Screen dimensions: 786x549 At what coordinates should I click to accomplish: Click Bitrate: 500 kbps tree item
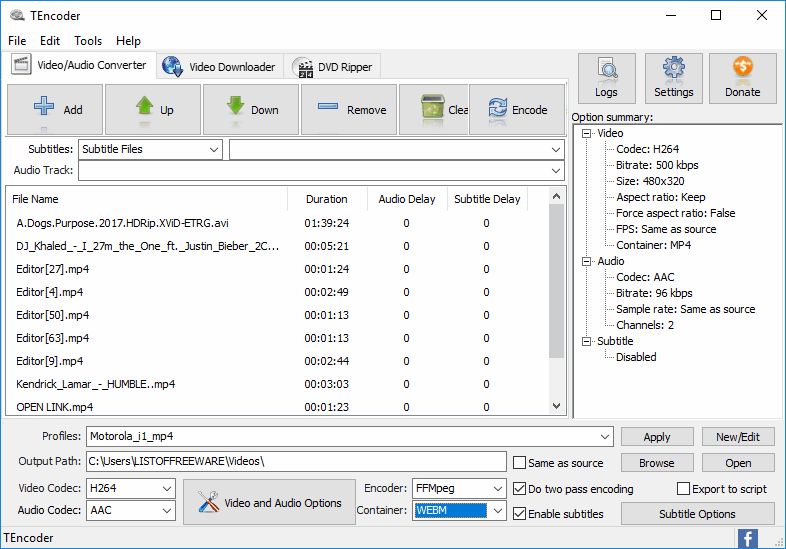pyautogui.click(x=657, y=165)
